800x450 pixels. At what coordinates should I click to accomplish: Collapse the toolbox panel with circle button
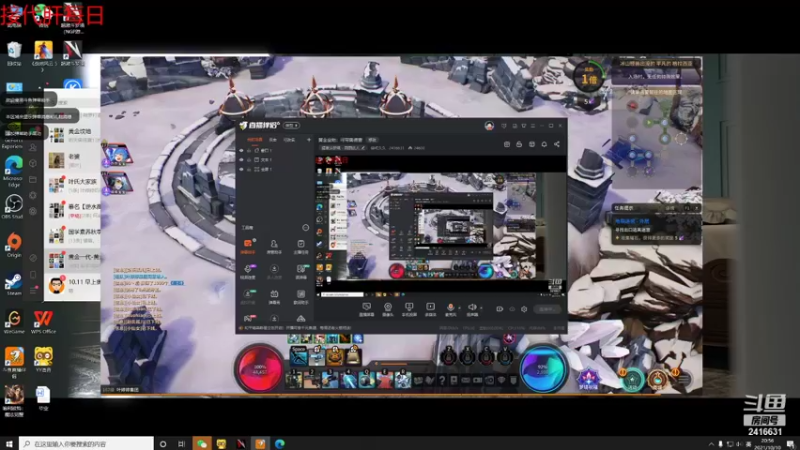[306, 228]
